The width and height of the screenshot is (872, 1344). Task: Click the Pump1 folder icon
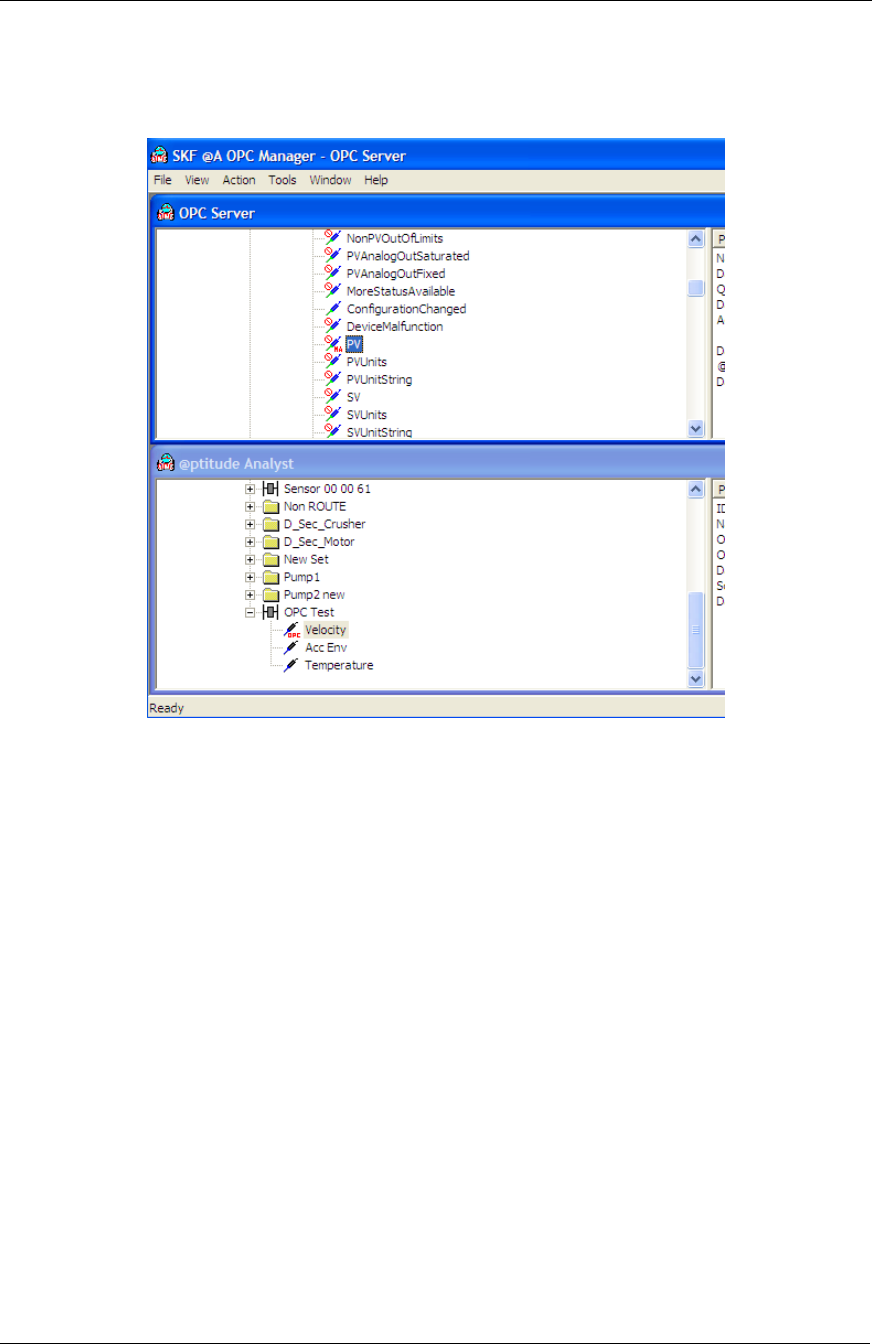[270, 577]
